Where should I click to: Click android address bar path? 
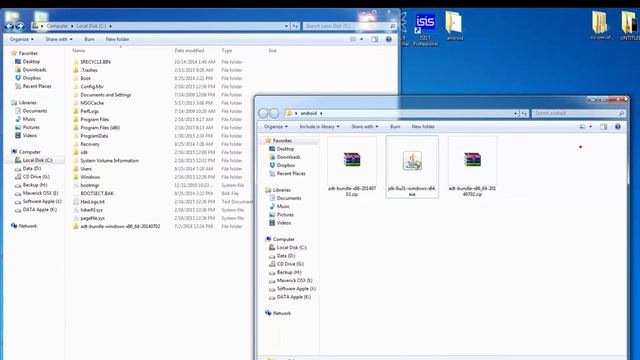309,113
